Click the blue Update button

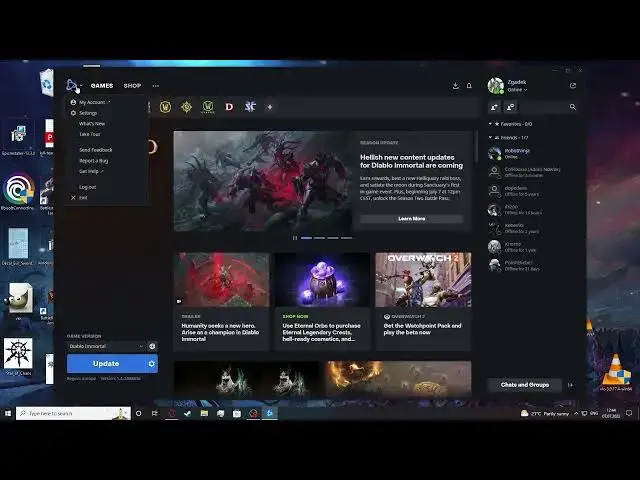point(106,364)
